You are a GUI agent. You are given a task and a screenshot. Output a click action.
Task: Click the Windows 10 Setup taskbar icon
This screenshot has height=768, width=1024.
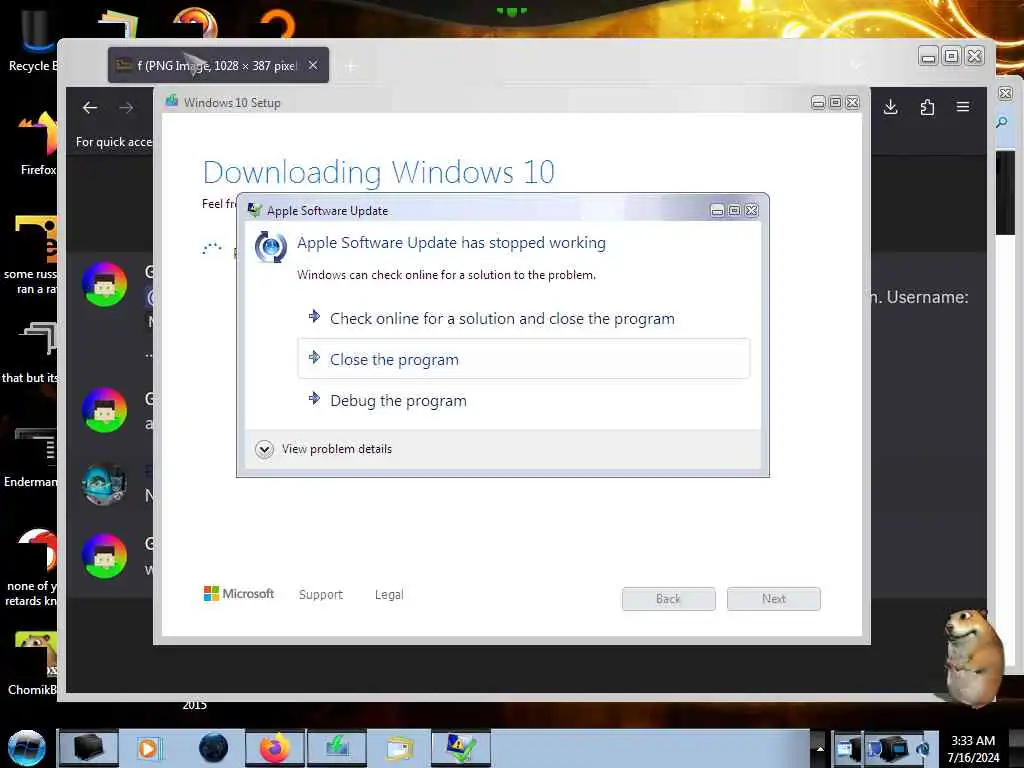(x=337, y=748)
